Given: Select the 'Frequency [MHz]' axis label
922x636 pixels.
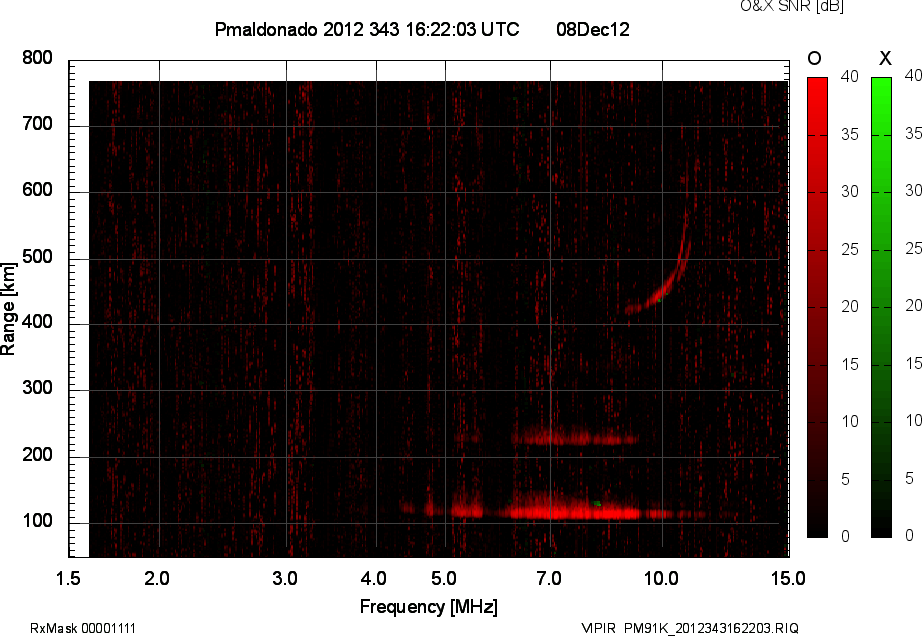Looking at the screenshot, I should [x=429, y=607].
